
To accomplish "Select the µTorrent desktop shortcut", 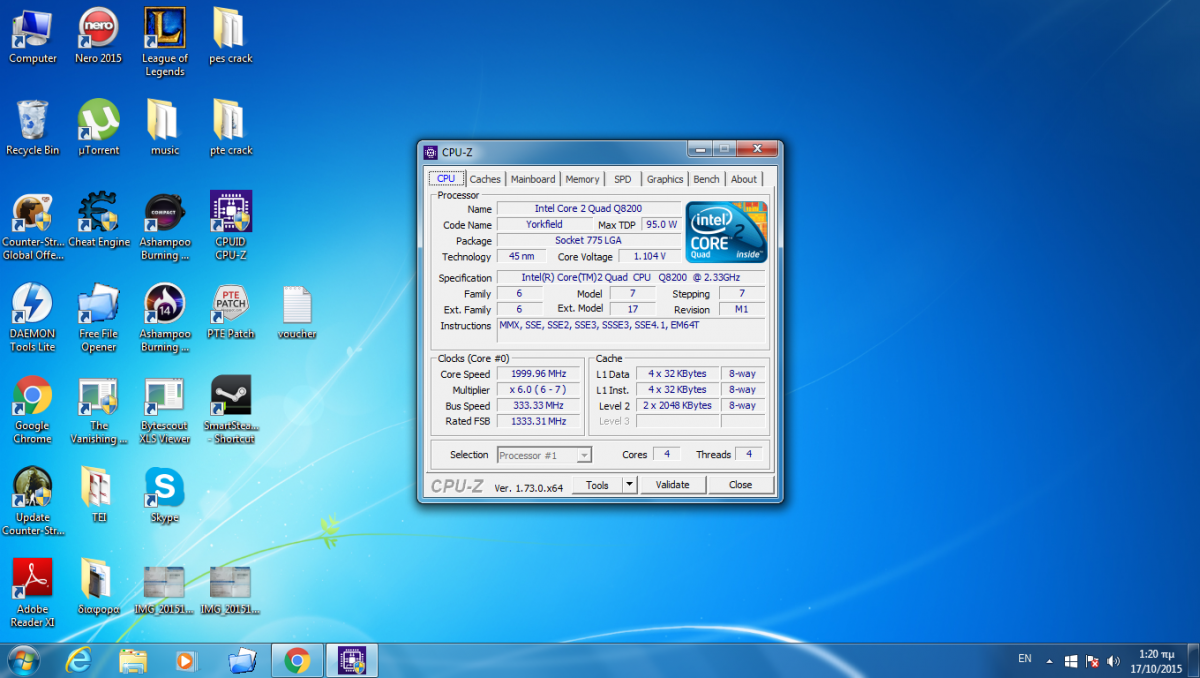I will [98, 128].
